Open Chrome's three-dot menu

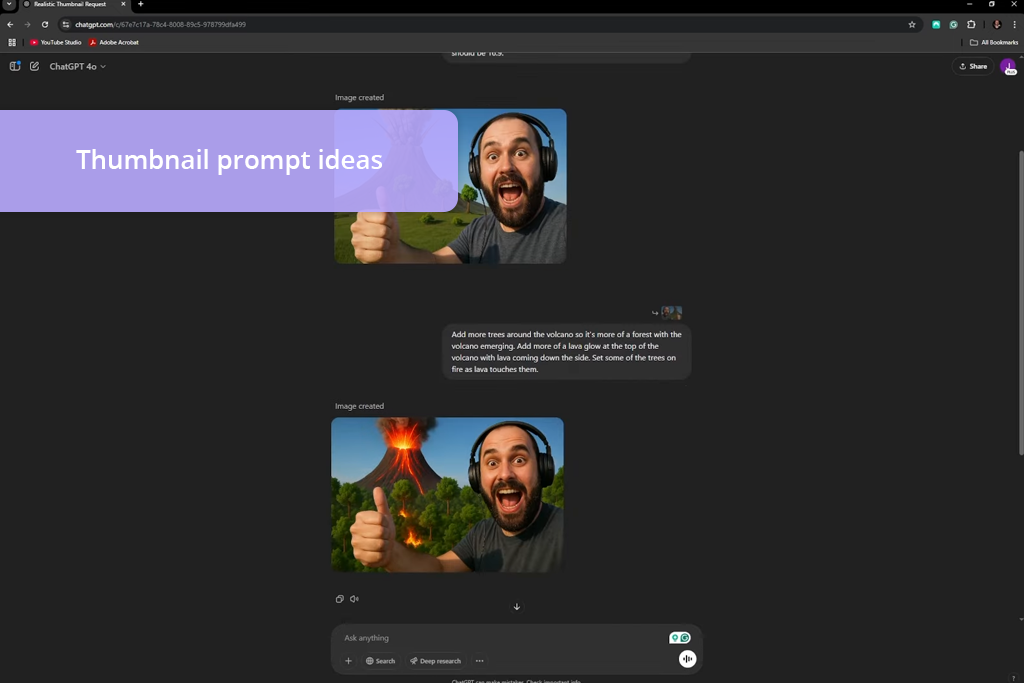pyautogui.click(x=1014, y=24)
